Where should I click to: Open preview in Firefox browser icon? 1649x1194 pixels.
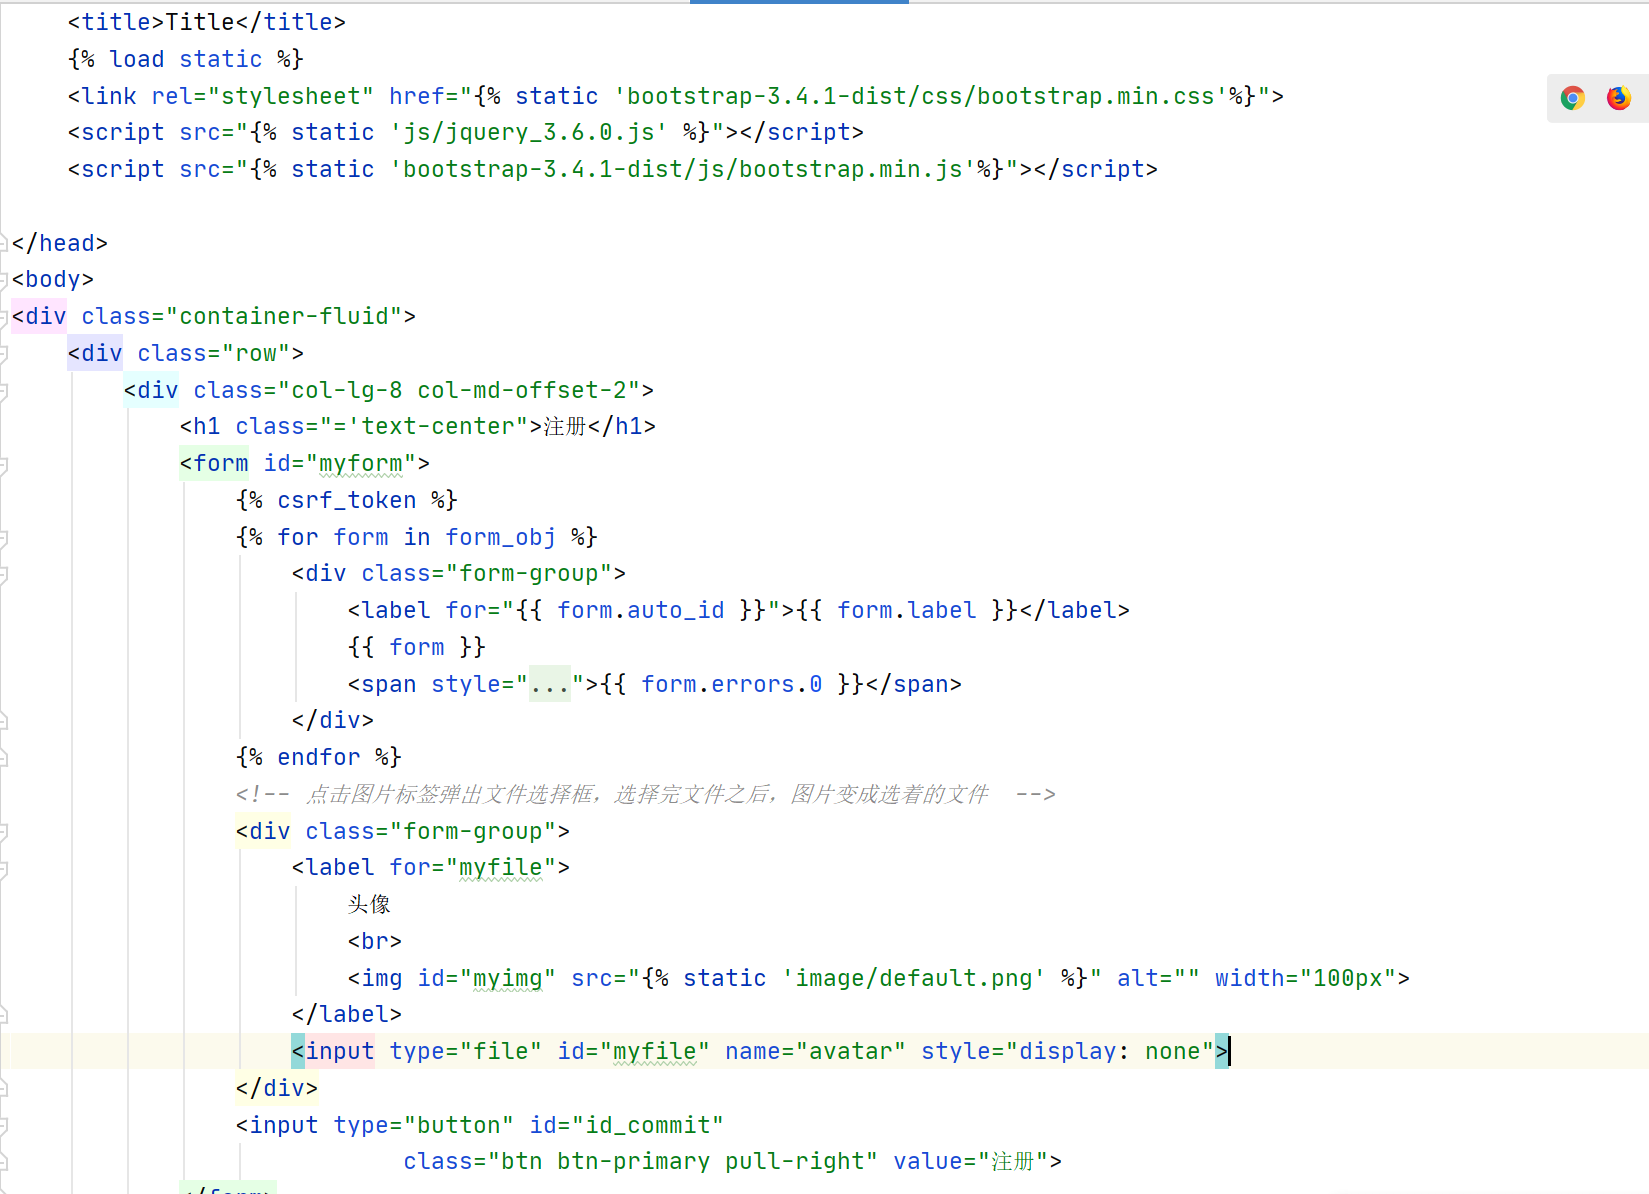click(x=1618, y=98)
